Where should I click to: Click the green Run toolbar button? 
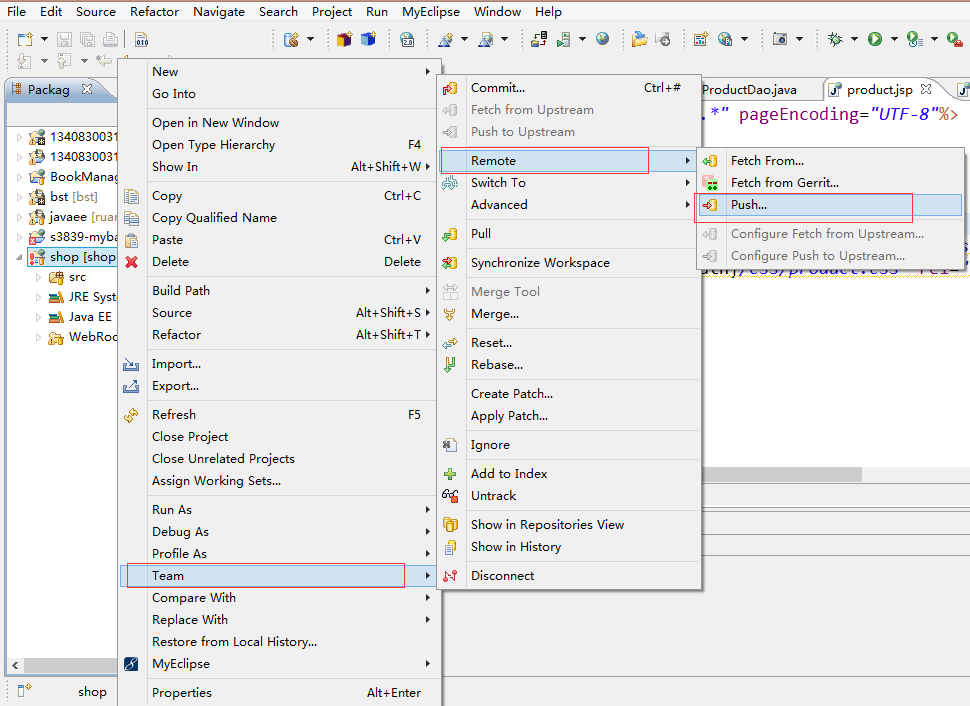click(x=875, y=39)
